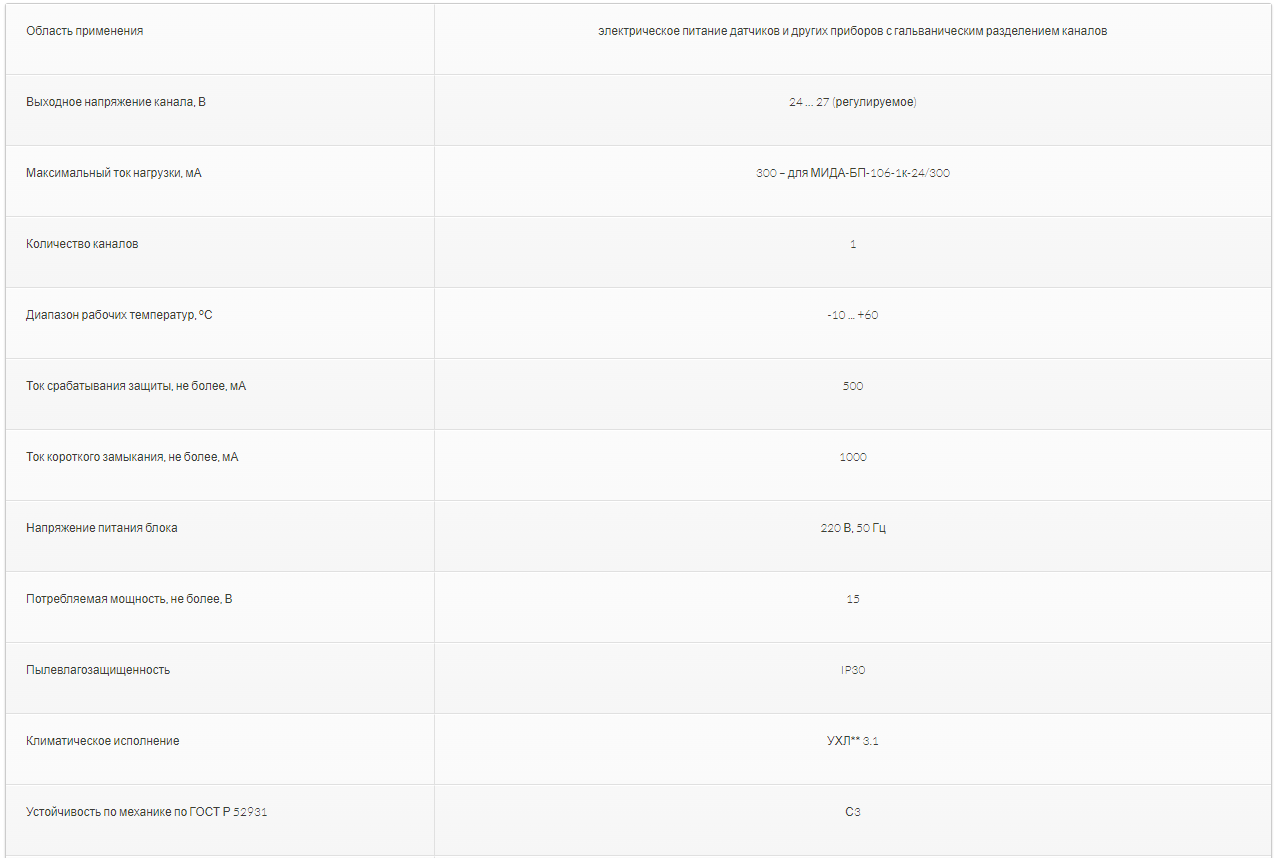Image resolution: width=1279 pixels, height=858 pixels.
Task: Click the '-10 ... +60' temperature value
Action: (x=852, y=315)
